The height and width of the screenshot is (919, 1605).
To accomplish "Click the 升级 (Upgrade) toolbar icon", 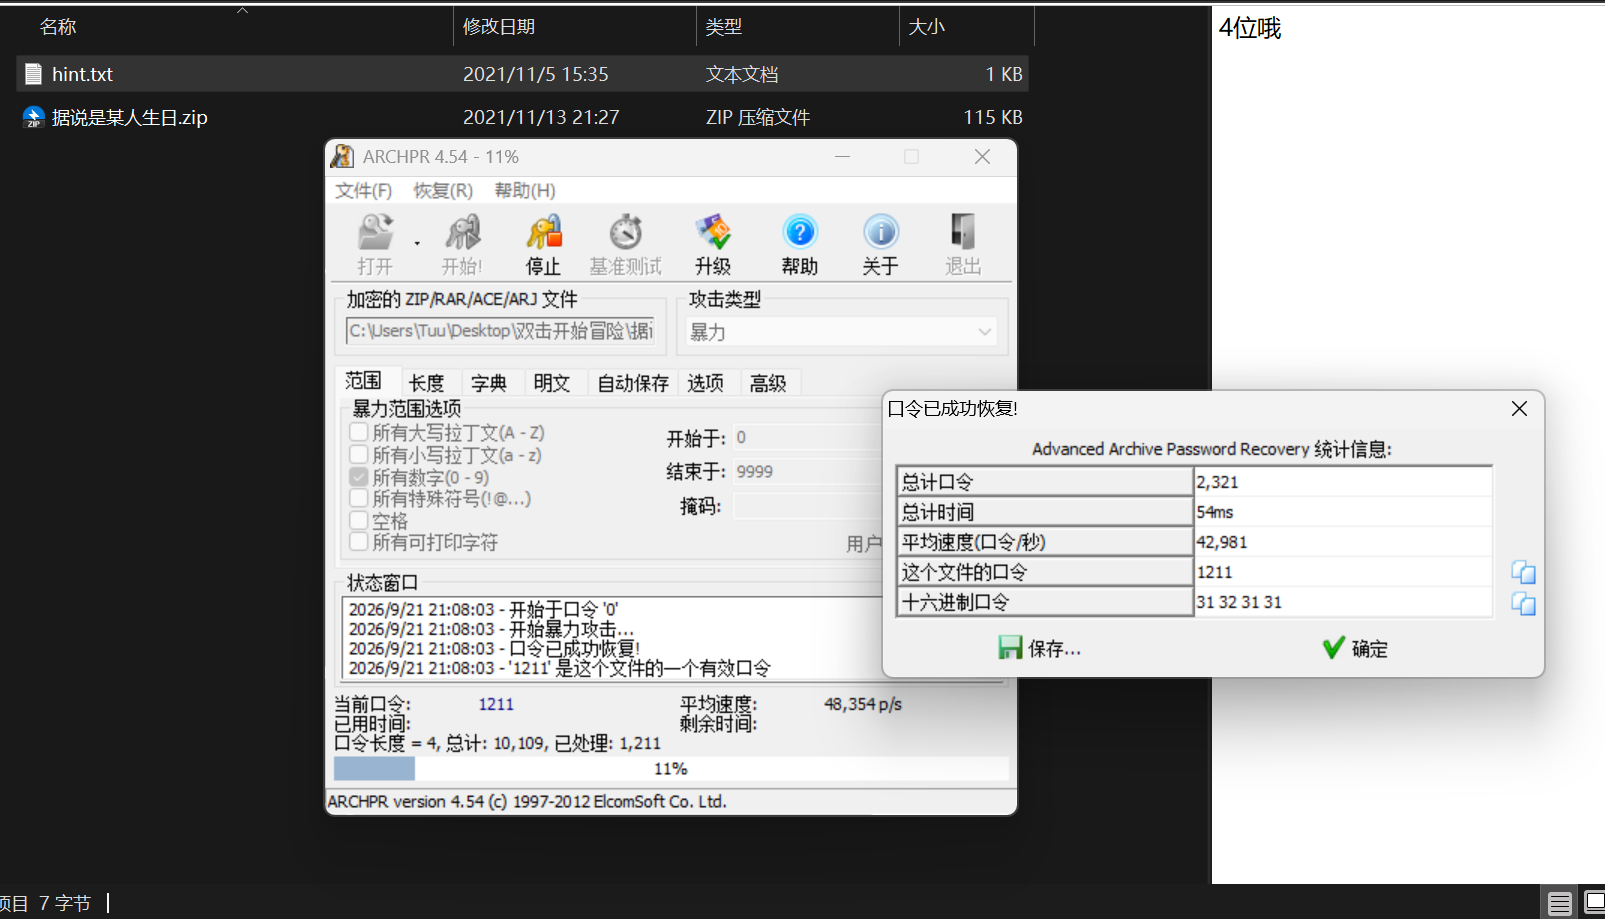I will [713, 245].
